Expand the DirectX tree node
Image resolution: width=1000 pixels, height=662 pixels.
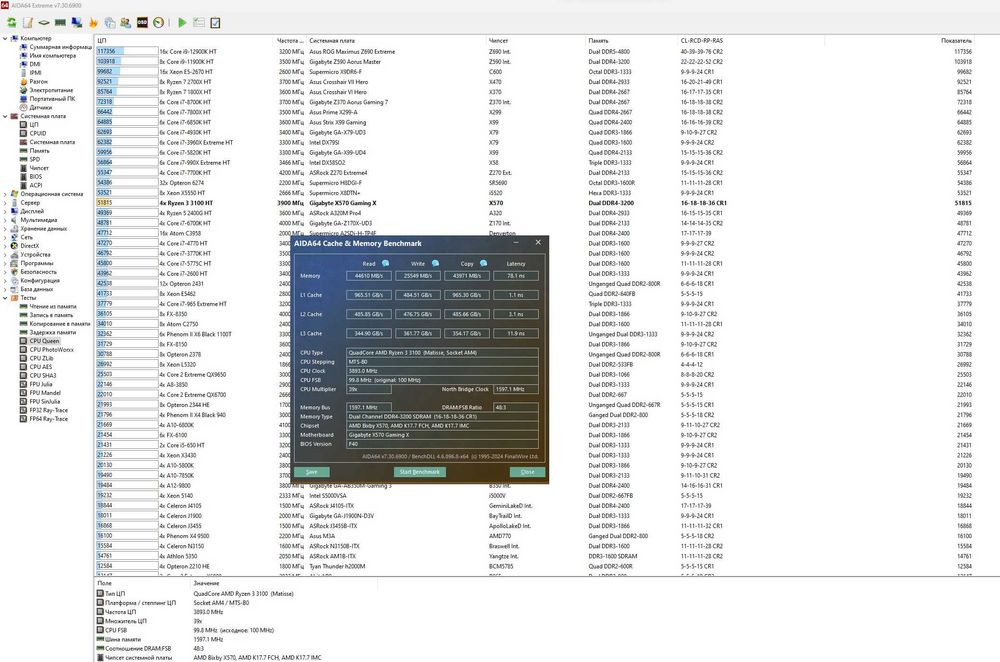click(x=5, y=246)
